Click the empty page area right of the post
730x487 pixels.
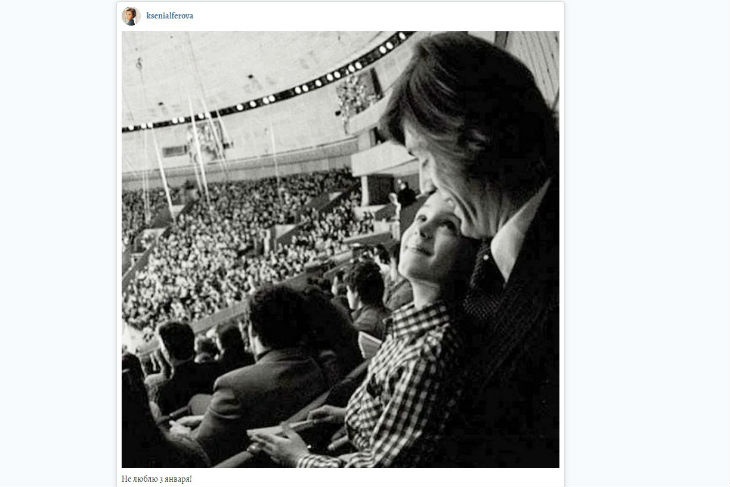(650, 250)
